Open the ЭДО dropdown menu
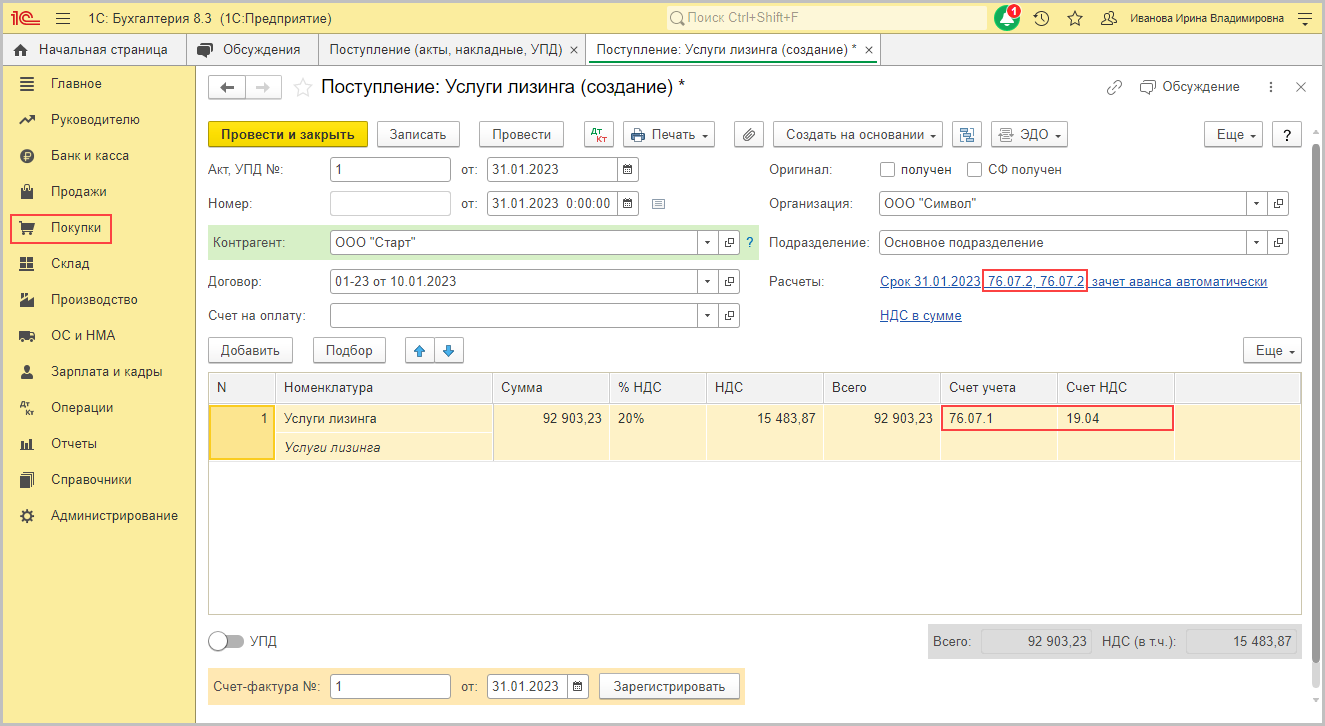Image resolution: width=1325 pixels, height=726 pixels. 1029,134
